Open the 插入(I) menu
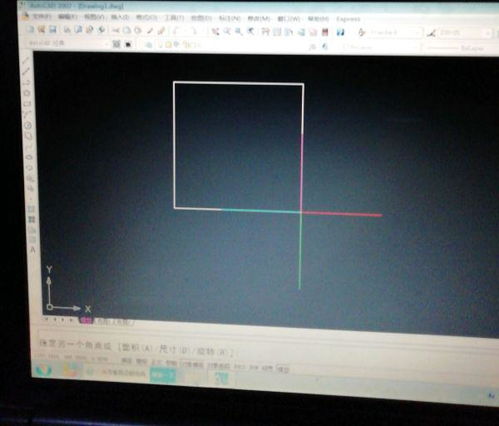This screenshot has height=426, width=499. click(x=120, y=17)
